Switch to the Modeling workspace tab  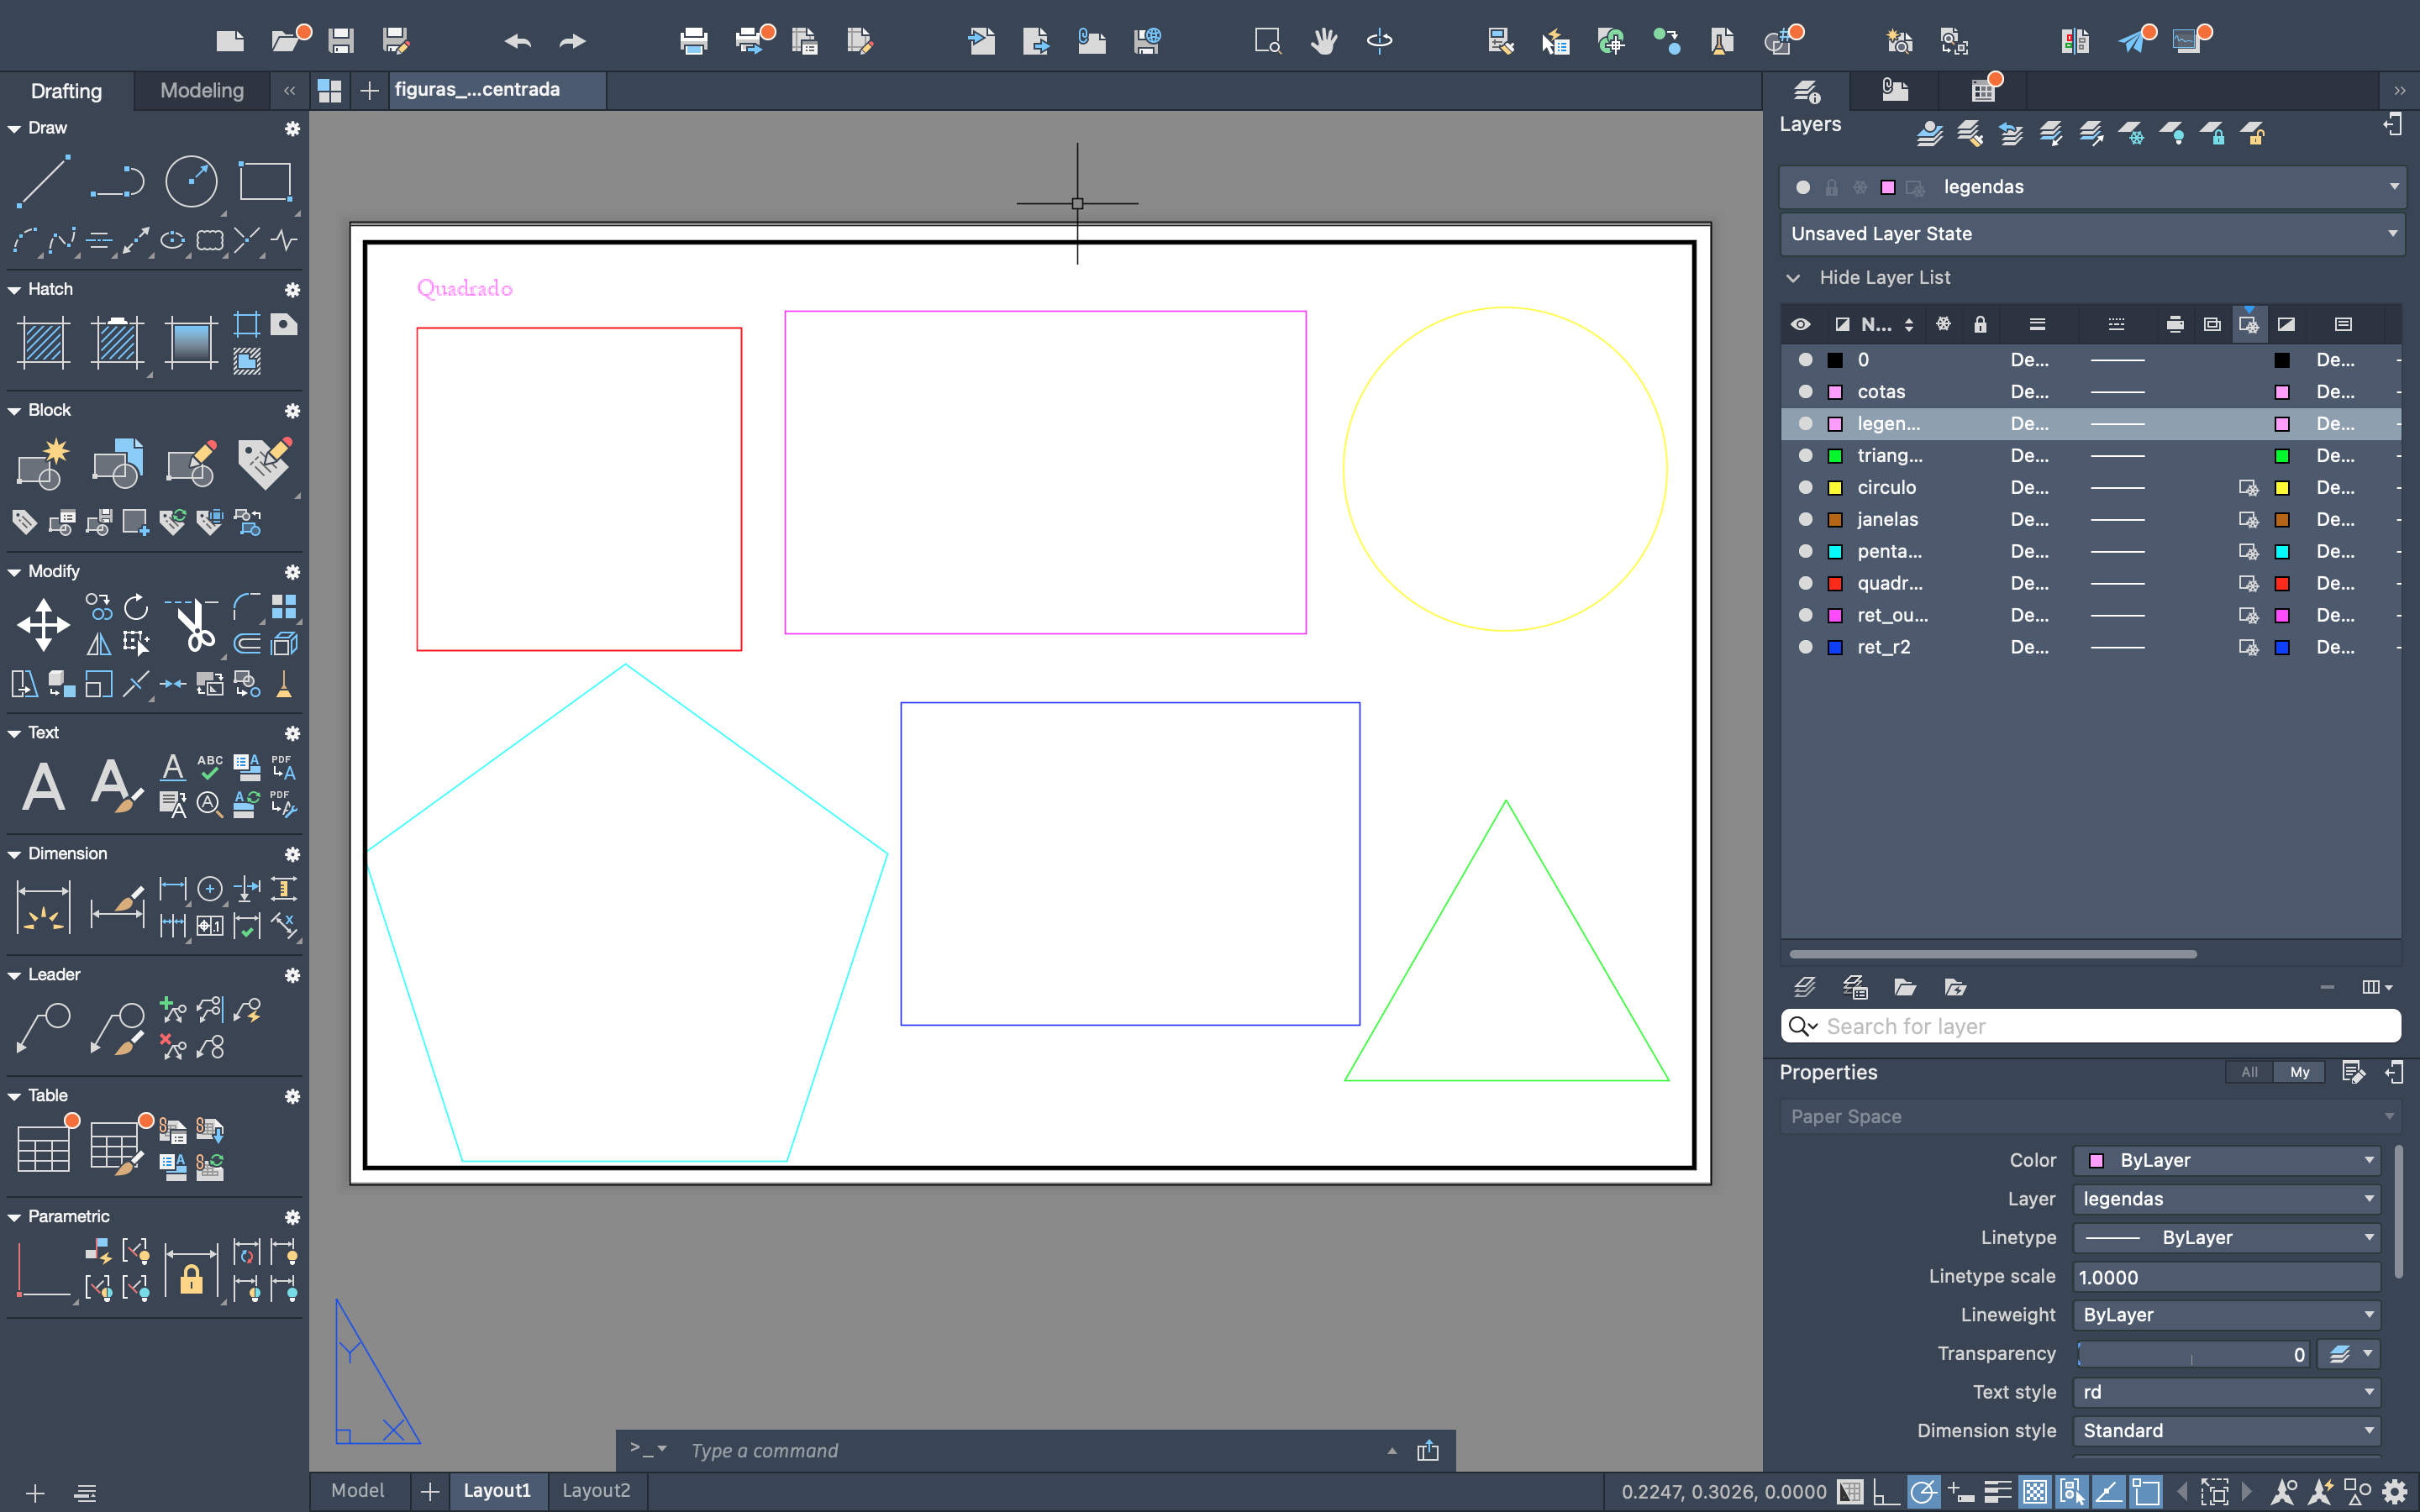[x=202, y=91]
